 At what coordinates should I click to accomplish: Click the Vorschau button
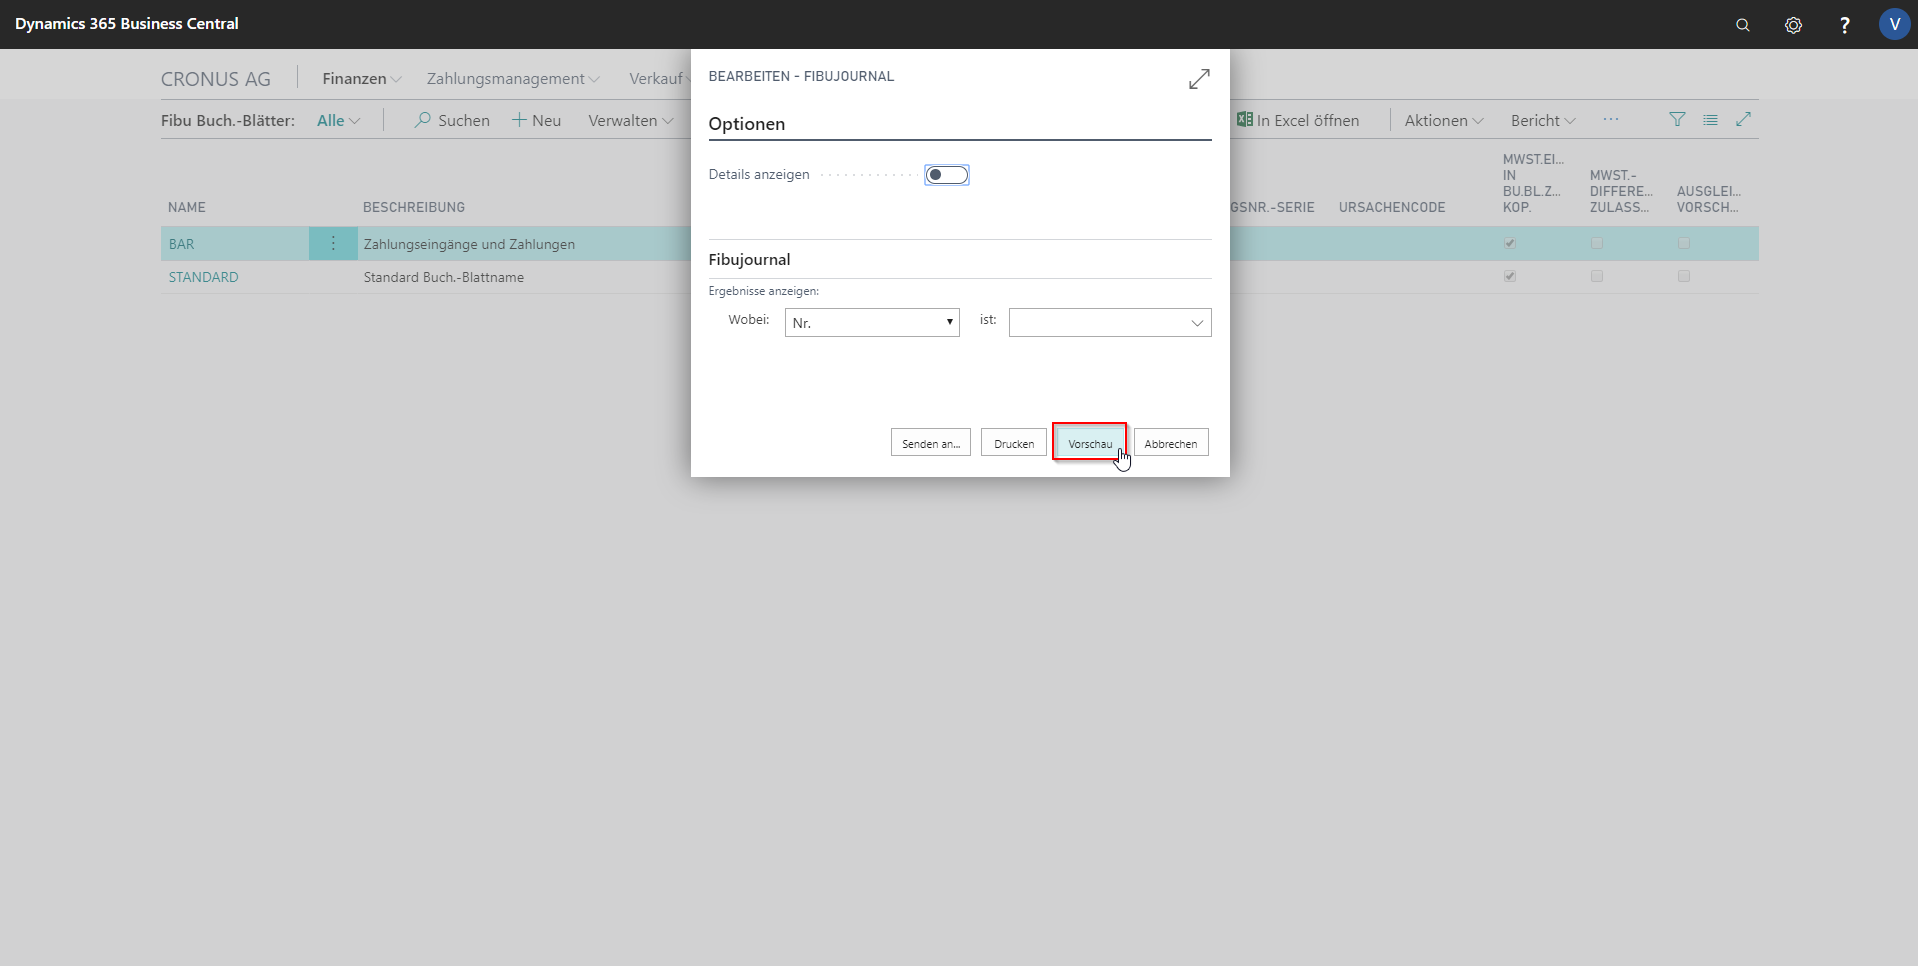[1089, 443]
